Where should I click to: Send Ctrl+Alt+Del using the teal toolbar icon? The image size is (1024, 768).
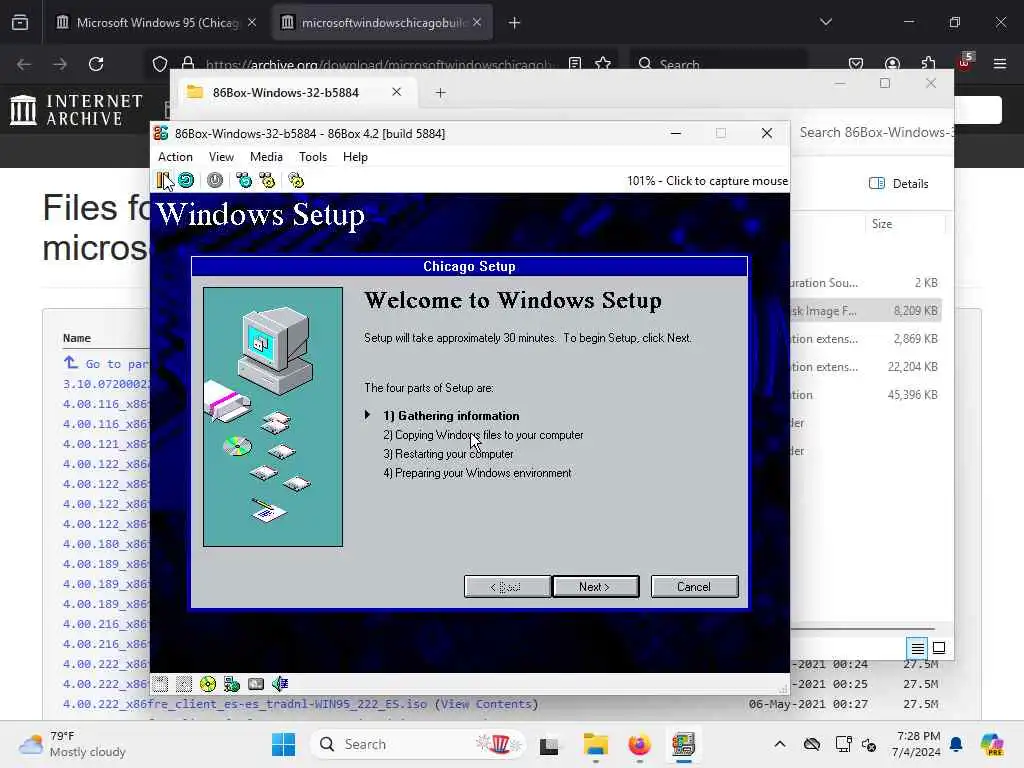[244, 180]
